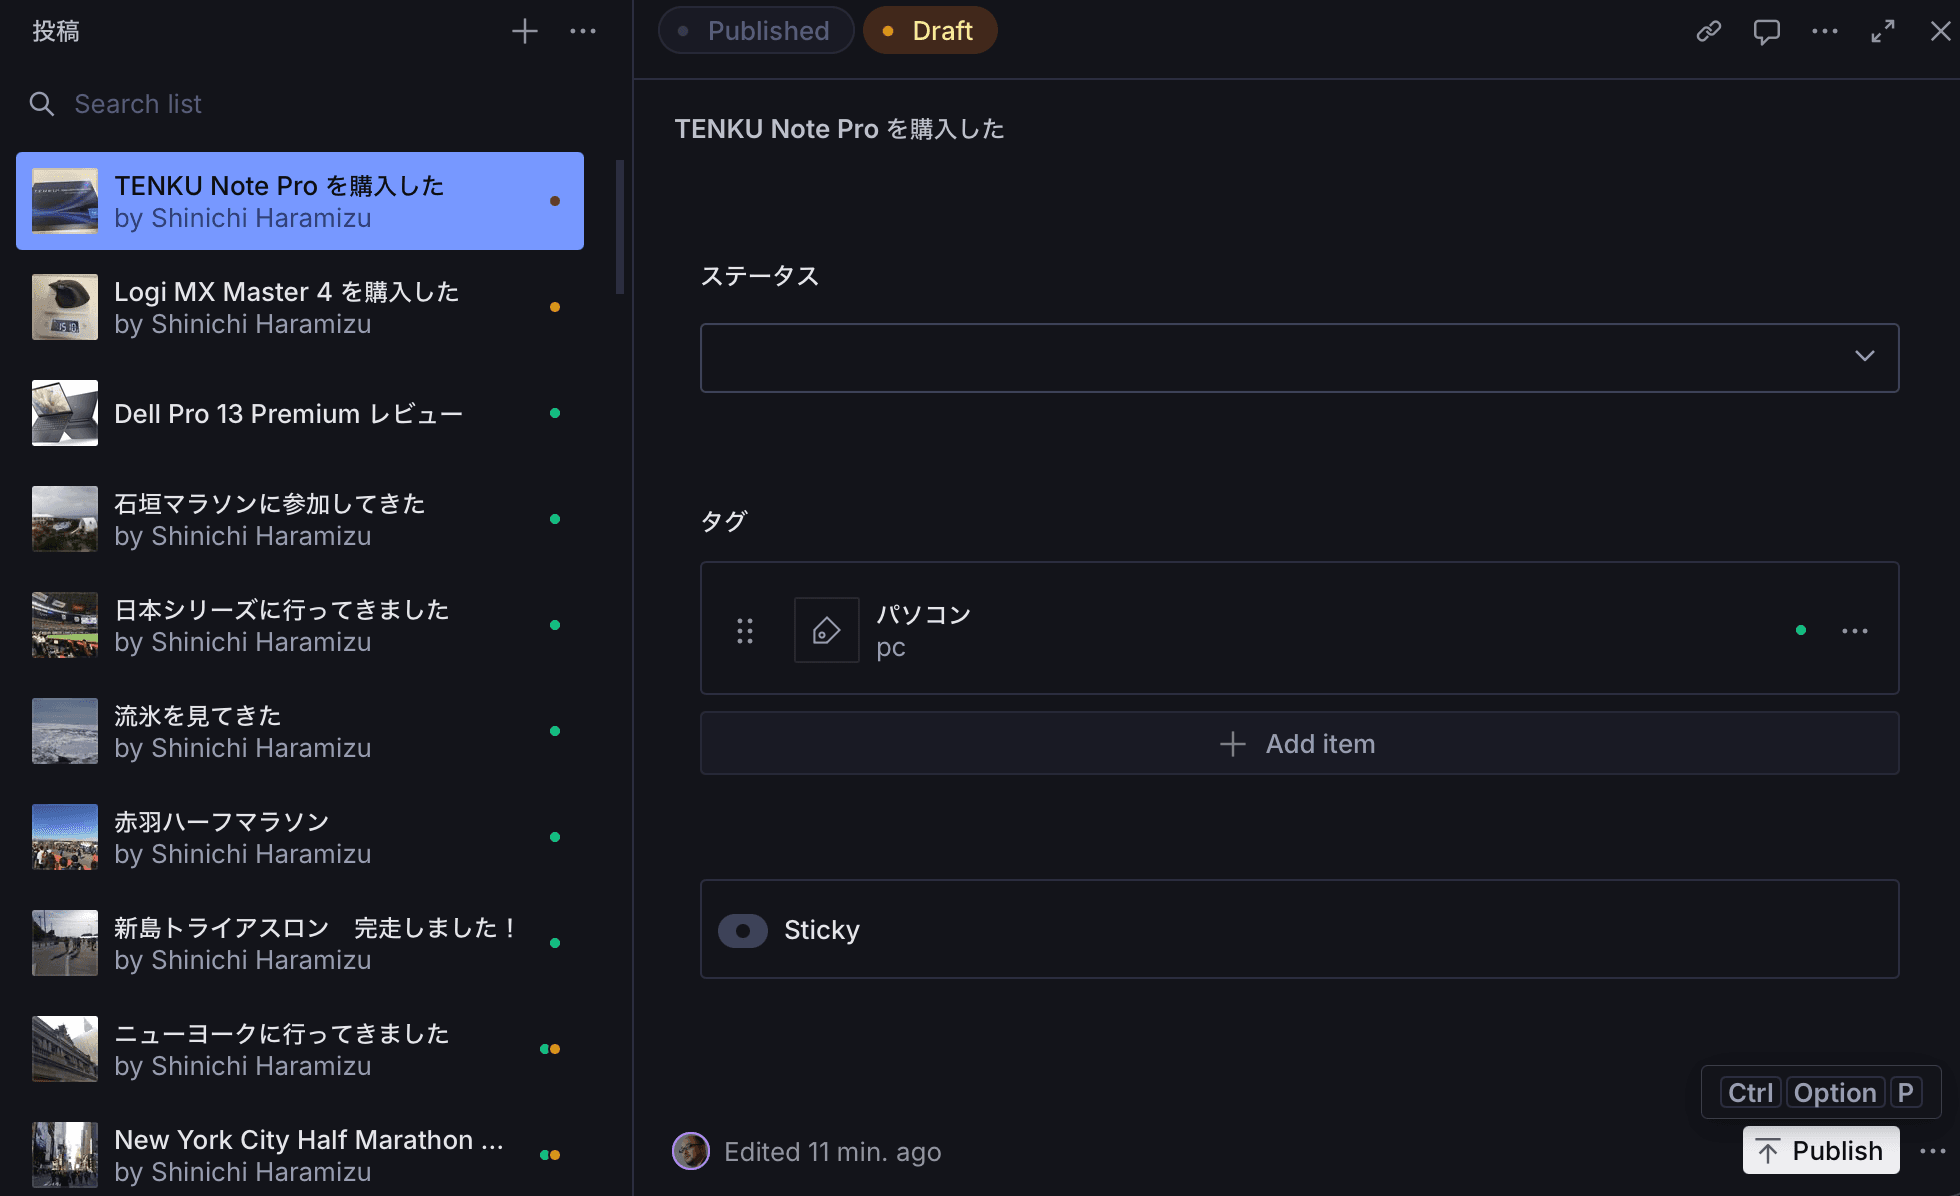Image resolution: width=1960 pixels, height=1196 pixels.
Task: Select the Logi MX Master 4 post thumbnail
Action: pyautogui.click(x=65, y=307)
